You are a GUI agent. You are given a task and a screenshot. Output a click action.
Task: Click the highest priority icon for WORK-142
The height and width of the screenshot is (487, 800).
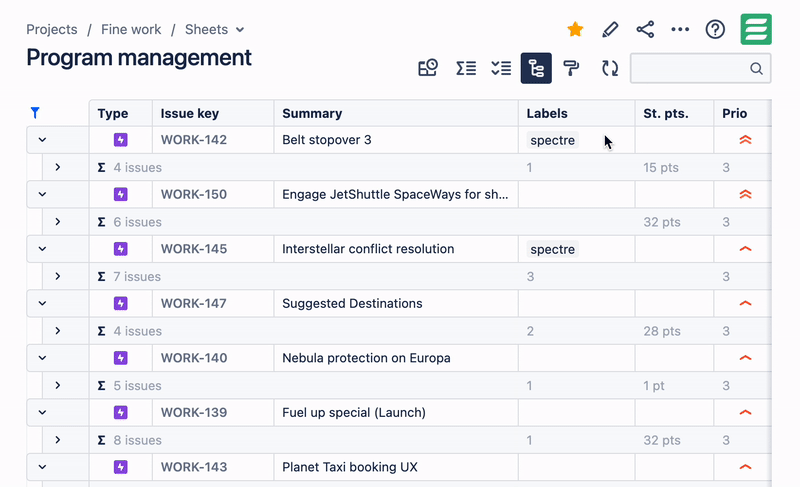(745, 140)
